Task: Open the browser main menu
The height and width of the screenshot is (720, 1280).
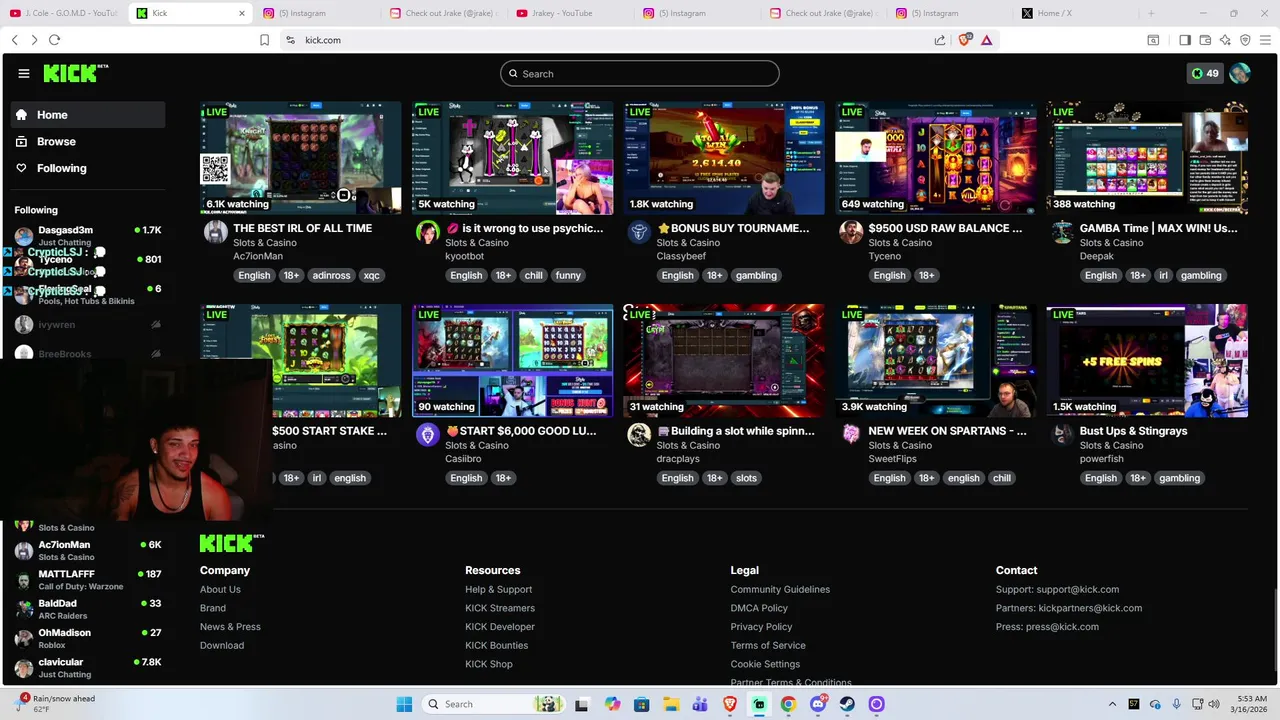Action: coord(1265,40)
